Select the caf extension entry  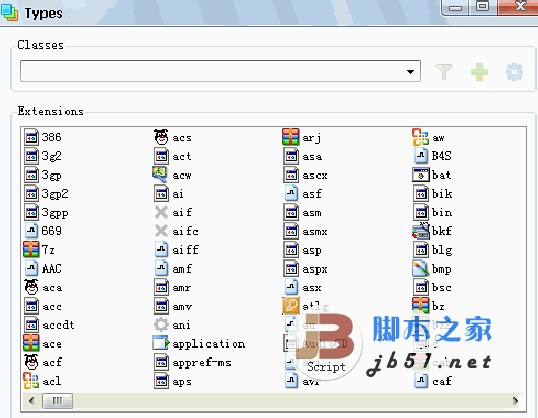(x=433, y=380)
